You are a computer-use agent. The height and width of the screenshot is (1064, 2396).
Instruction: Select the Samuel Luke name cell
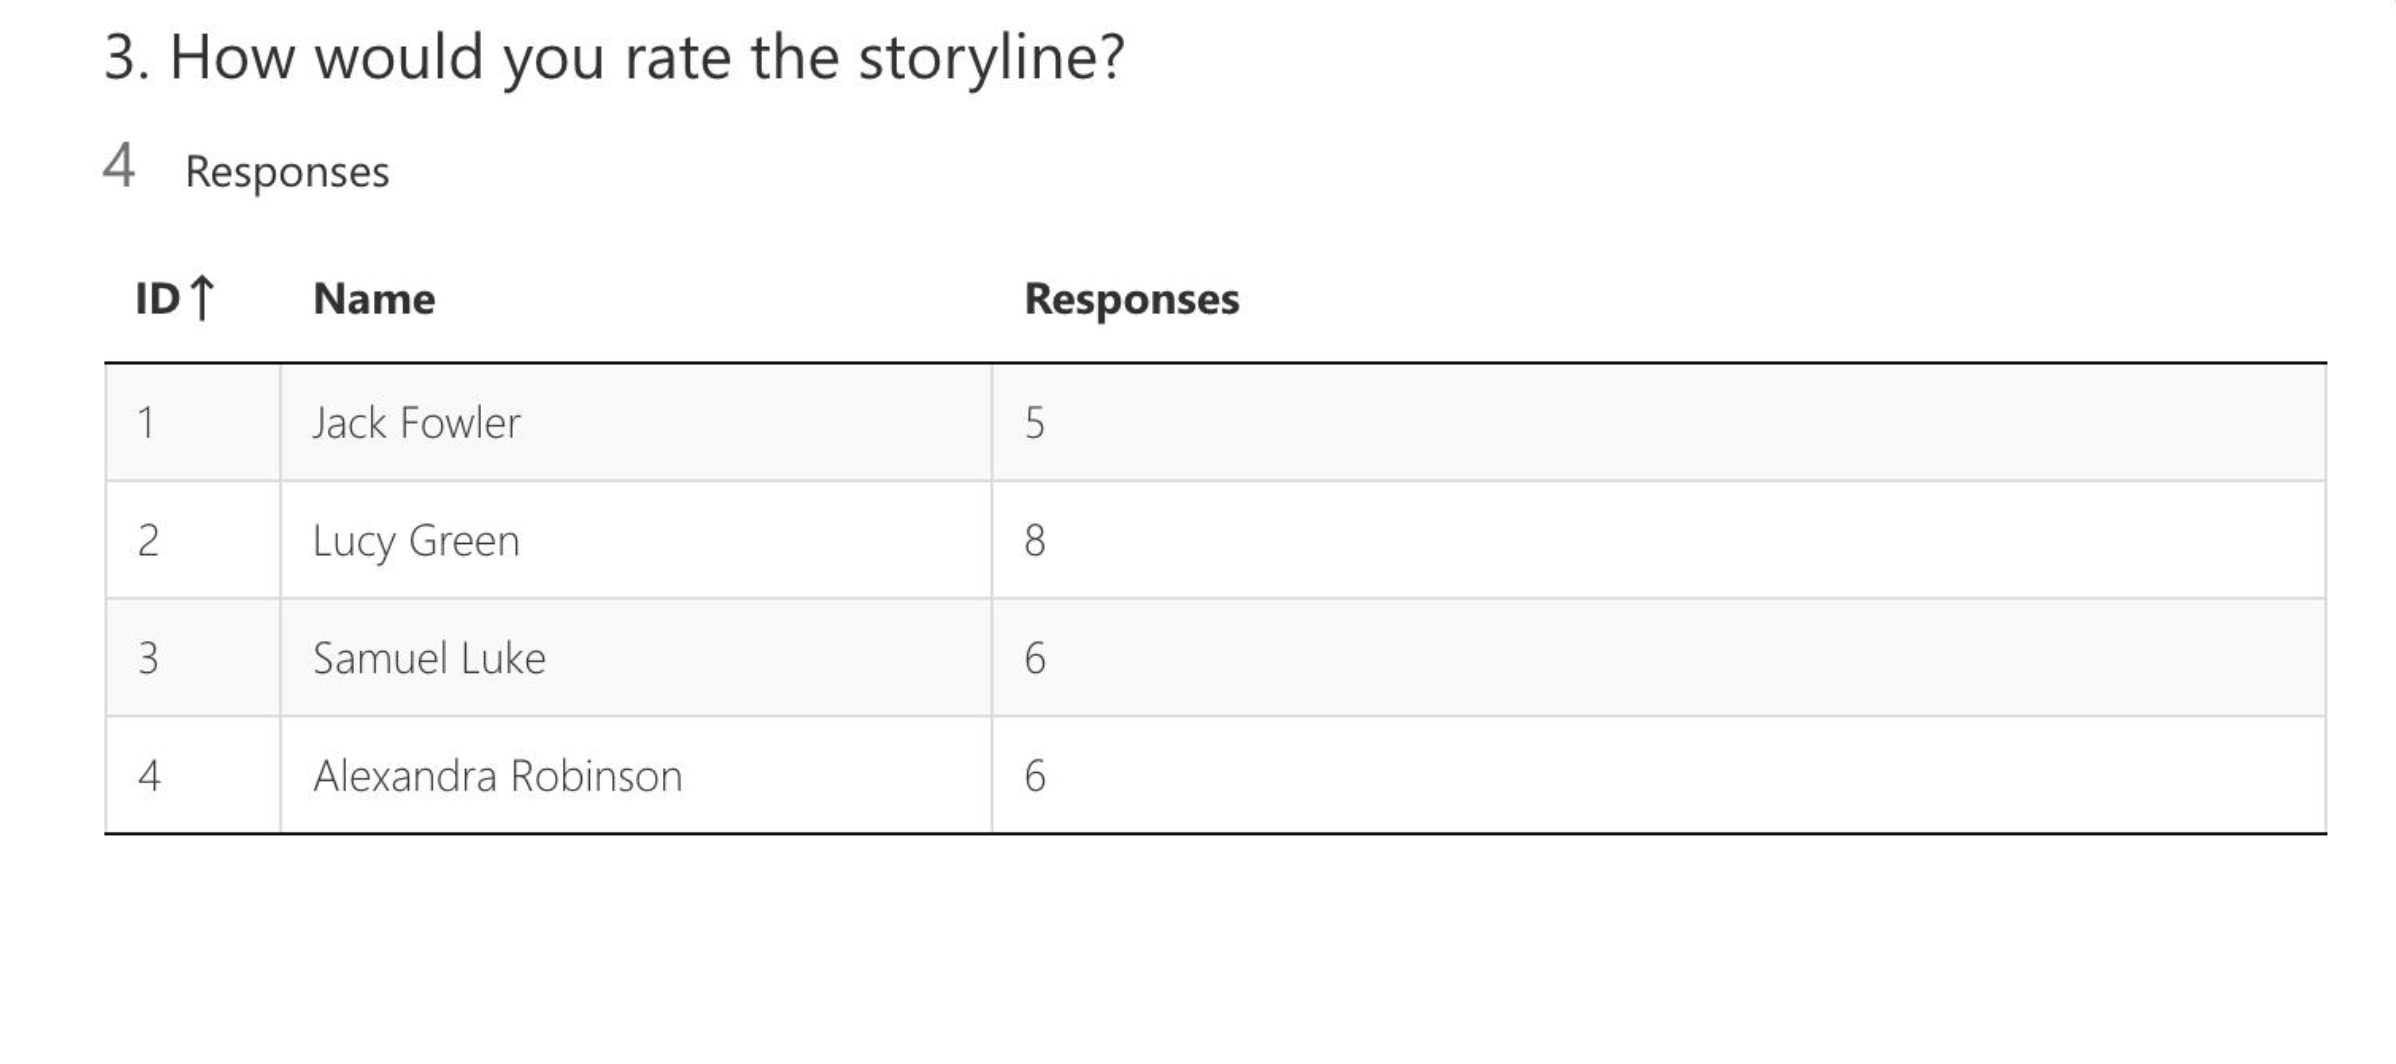[x=429, y=658]
